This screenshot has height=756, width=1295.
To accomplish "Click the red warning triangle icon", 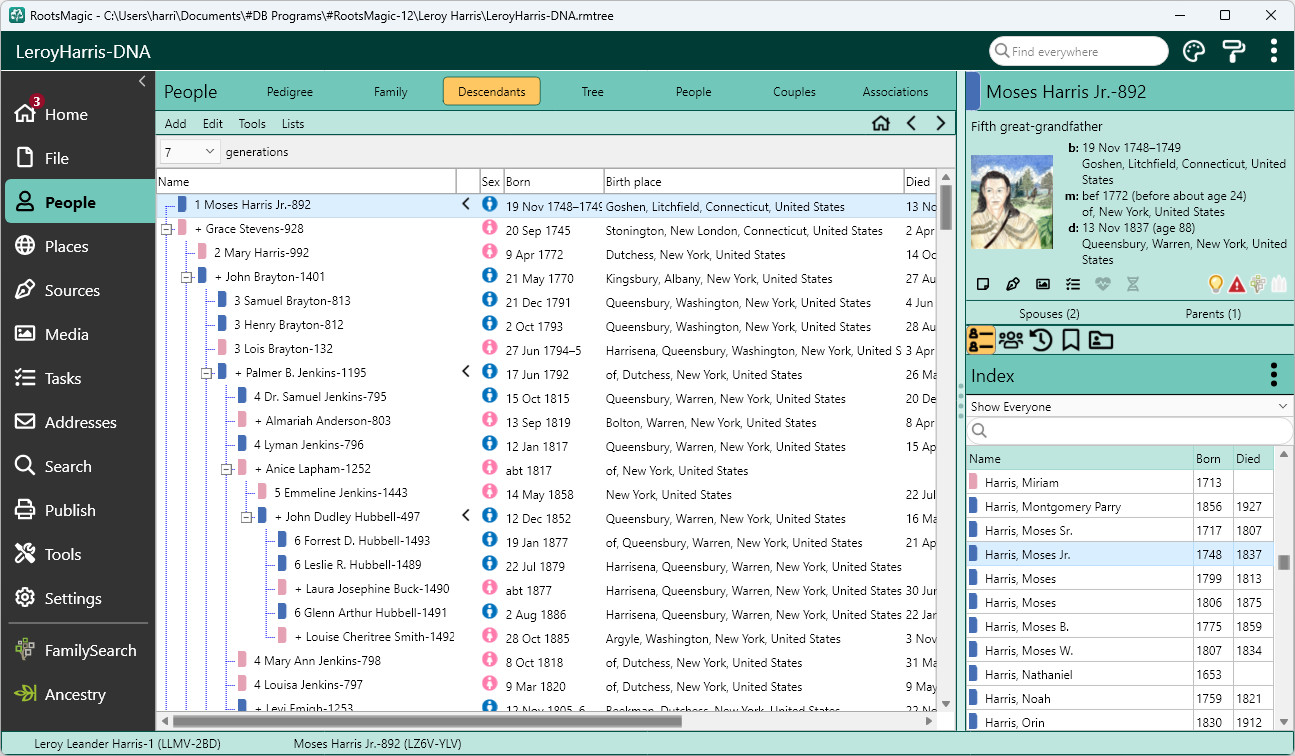I will tap(1238, 284).
